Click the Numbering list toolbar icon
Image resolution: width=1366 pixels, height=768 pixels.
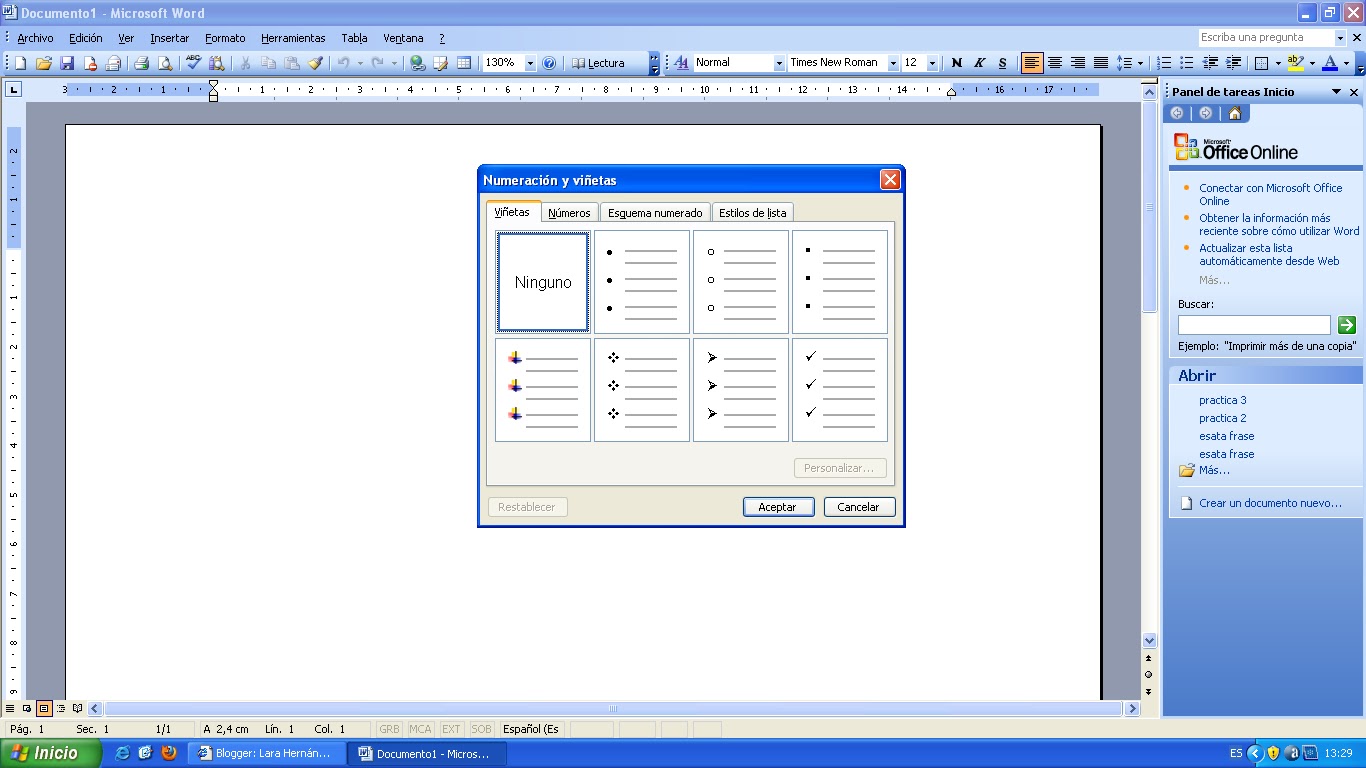click(1164, 63)
